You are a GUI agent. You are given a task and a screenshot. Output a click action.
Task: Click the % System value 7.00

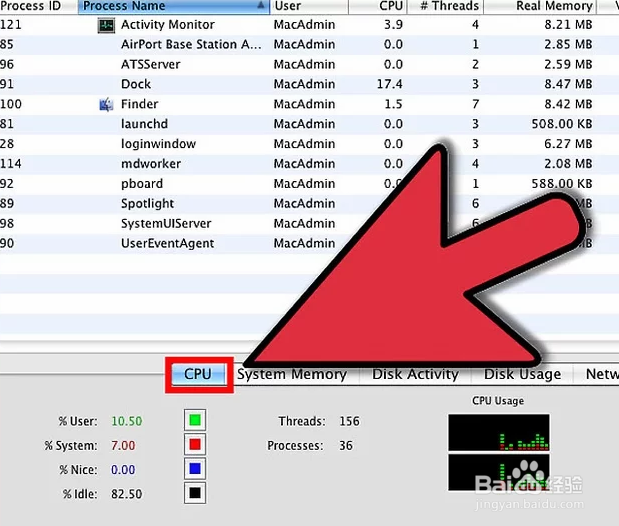pos(123,446)
